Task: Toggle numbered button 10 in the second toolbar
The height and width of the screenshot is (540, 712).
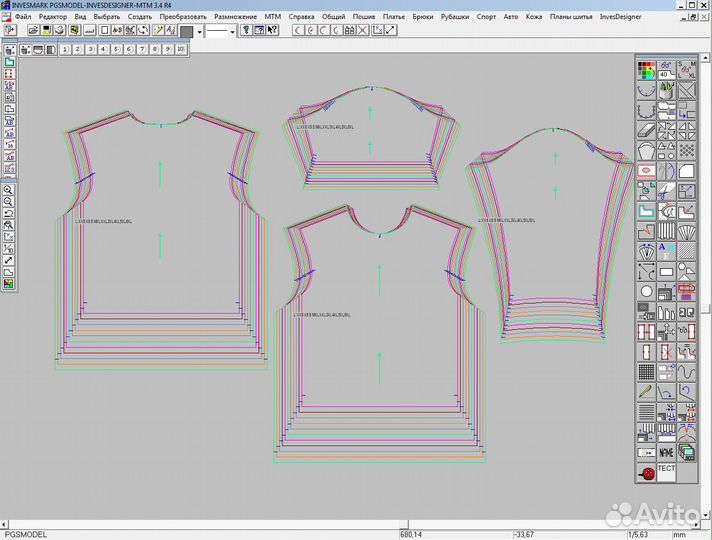Action: pyautogui.click(x=181, y=48)
